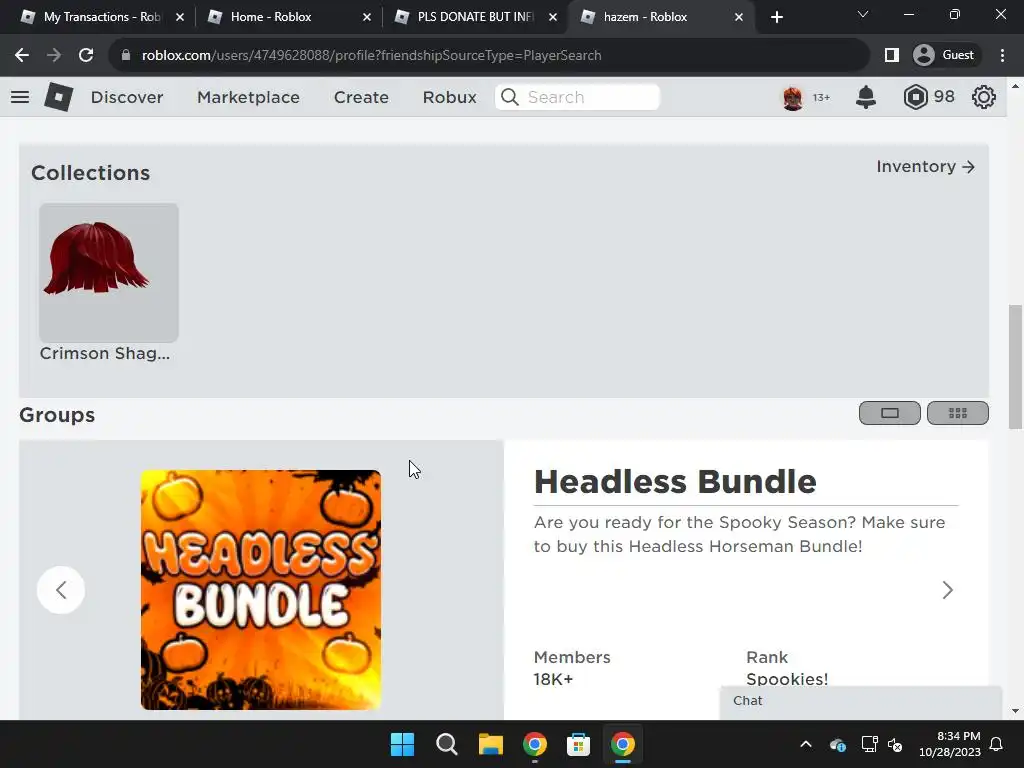Click the active Chrome taskbar icon
This screenshot has width=1024, height=768.
tap(622, 744)
